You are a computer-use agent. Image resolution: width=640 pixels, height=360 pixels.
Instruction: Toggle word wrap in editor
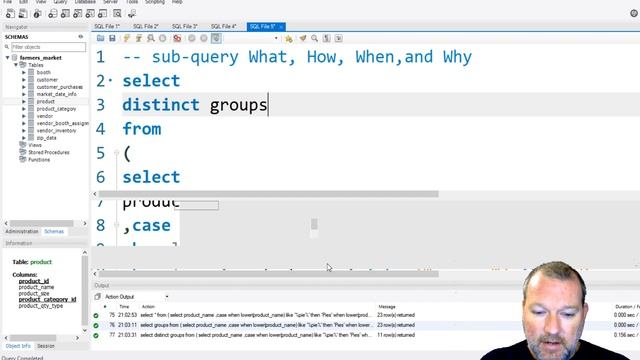point(338,38)
